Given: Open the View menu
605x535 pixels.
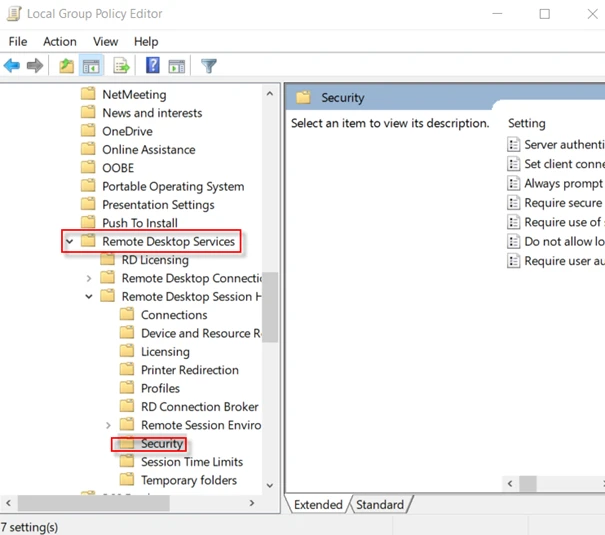Looking at the screenshot, I should (105, 41).
